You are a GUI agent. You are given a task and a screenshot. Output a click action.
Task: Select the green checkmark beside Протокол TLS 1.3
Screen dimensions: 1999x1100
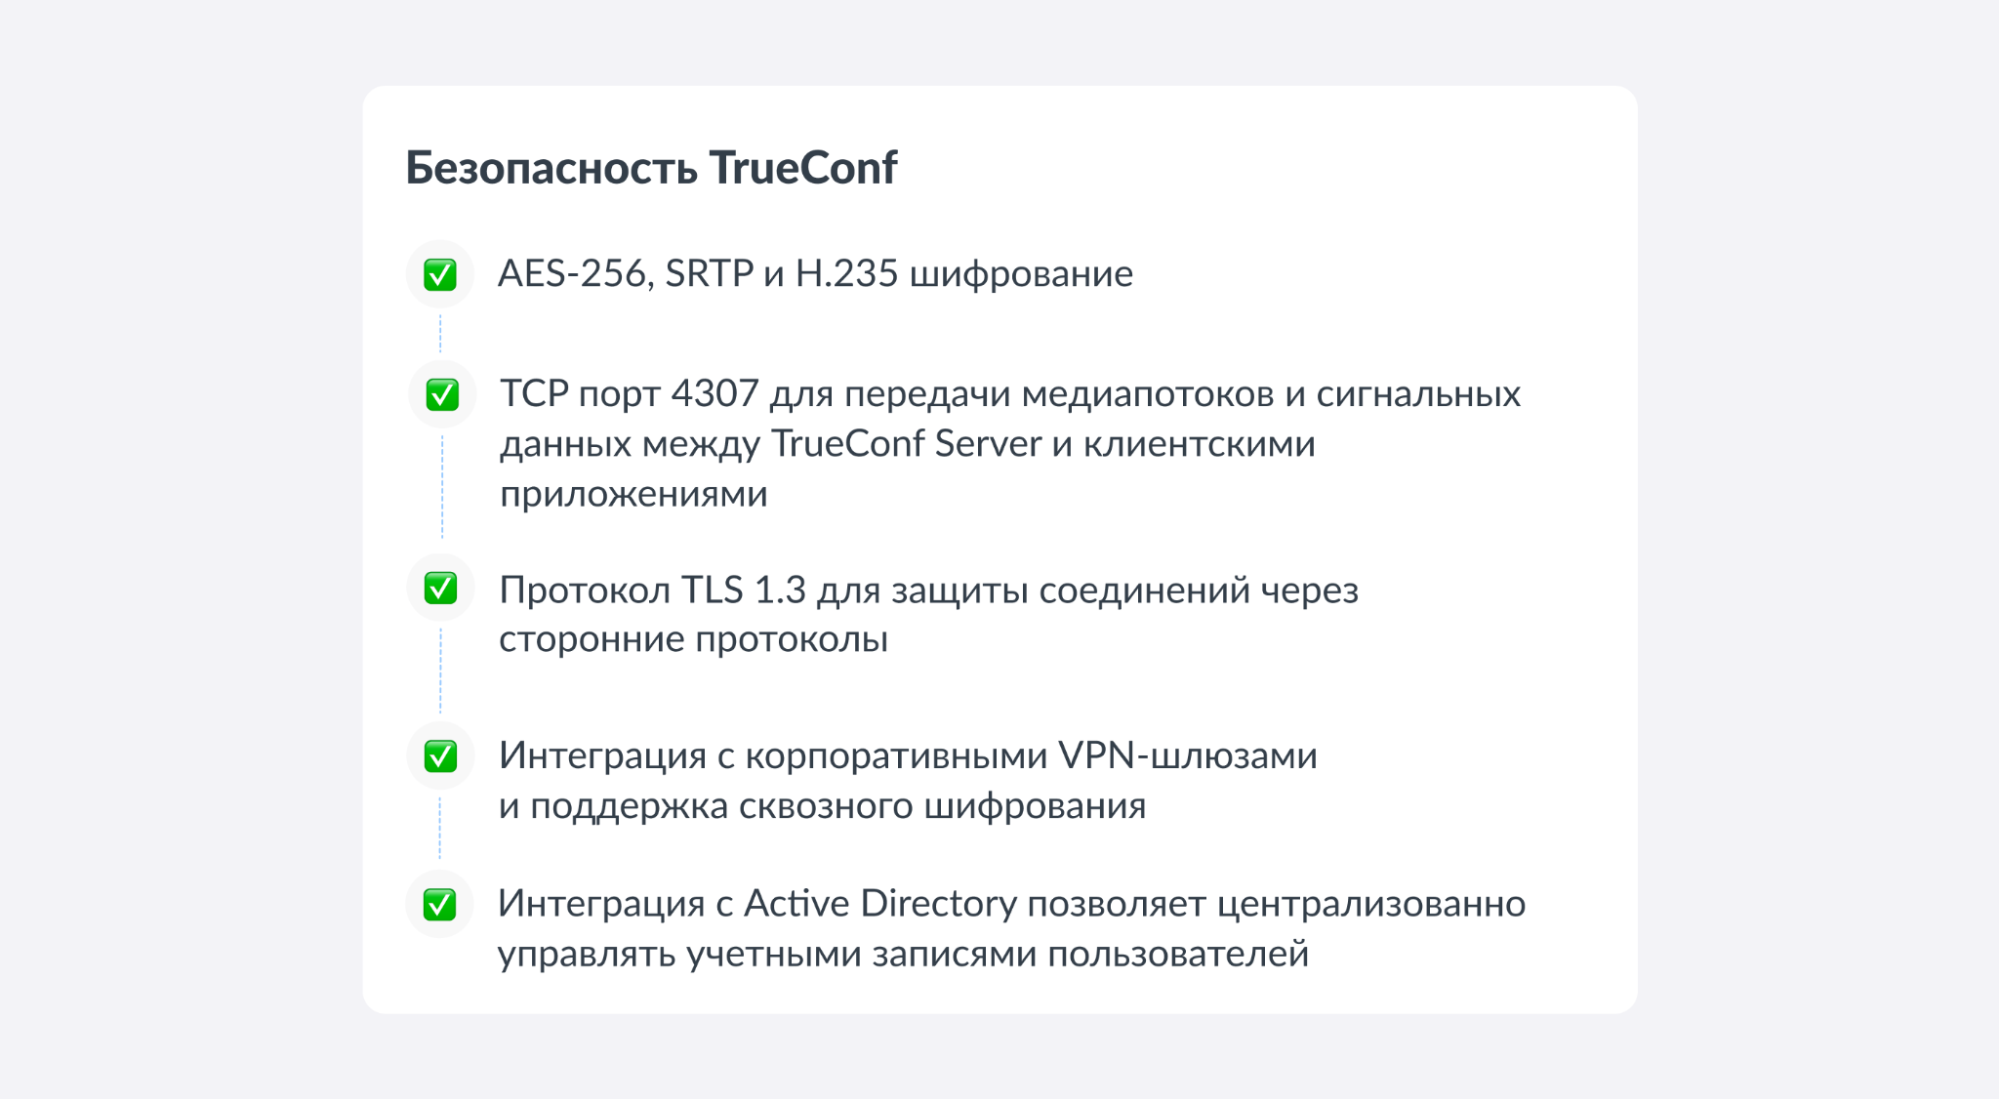point(441,588)
